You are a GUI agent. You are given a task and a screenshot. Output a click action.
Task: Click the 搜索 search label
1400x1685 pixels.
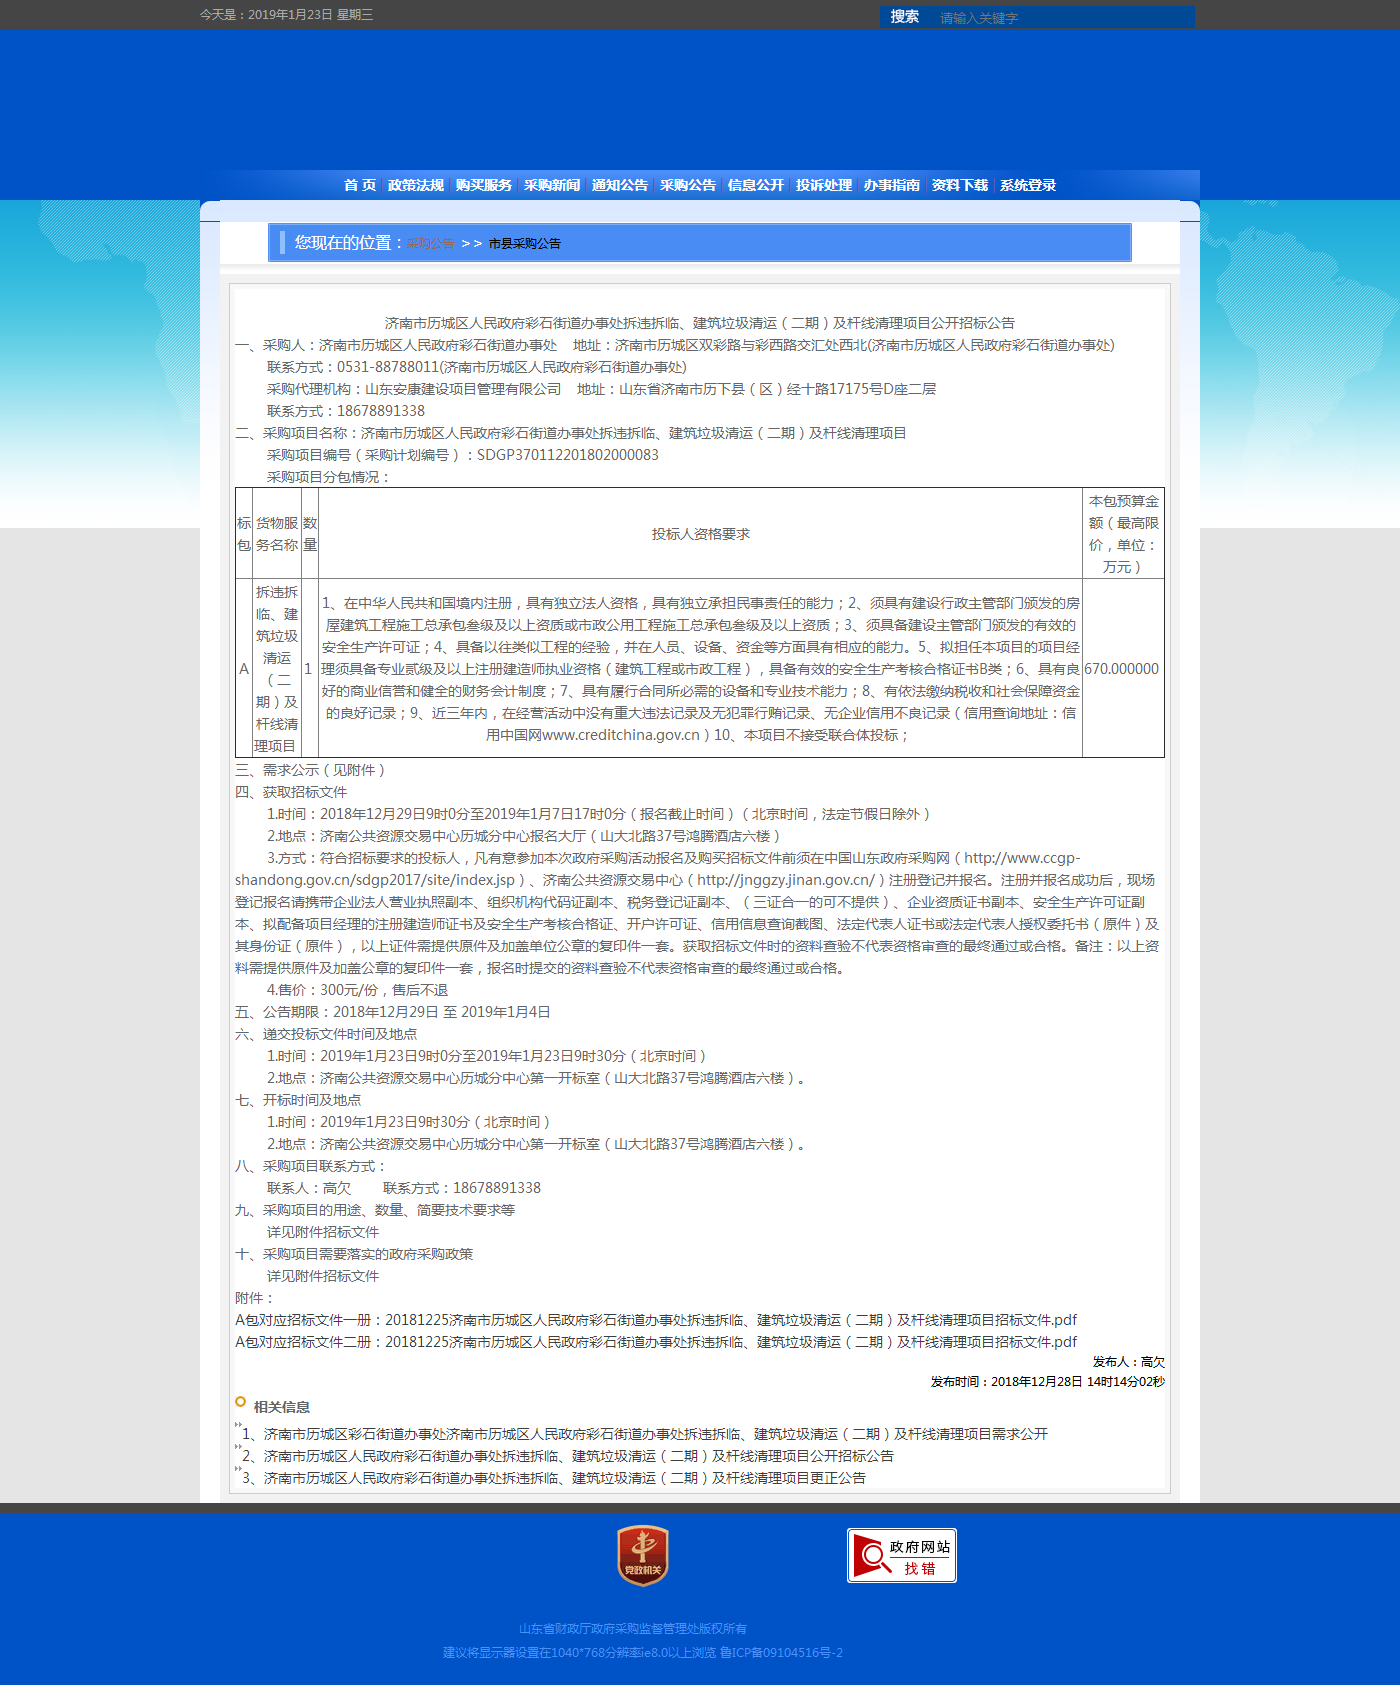(904, 17)
